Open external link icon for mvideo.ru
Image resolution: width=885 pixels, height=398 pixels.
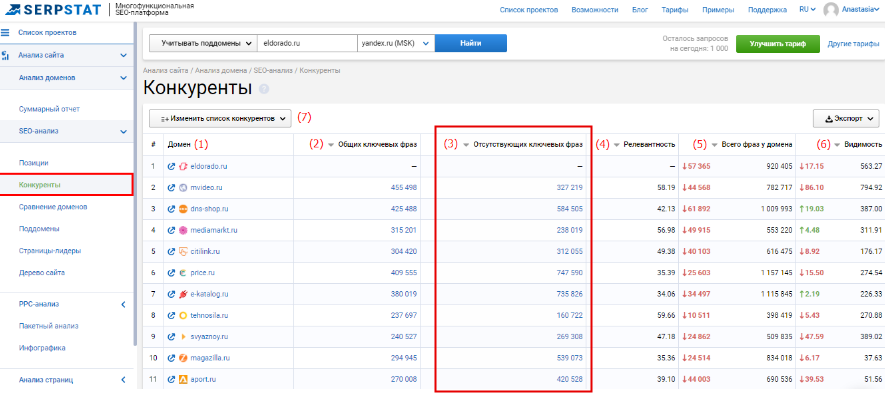pos(172,187)
